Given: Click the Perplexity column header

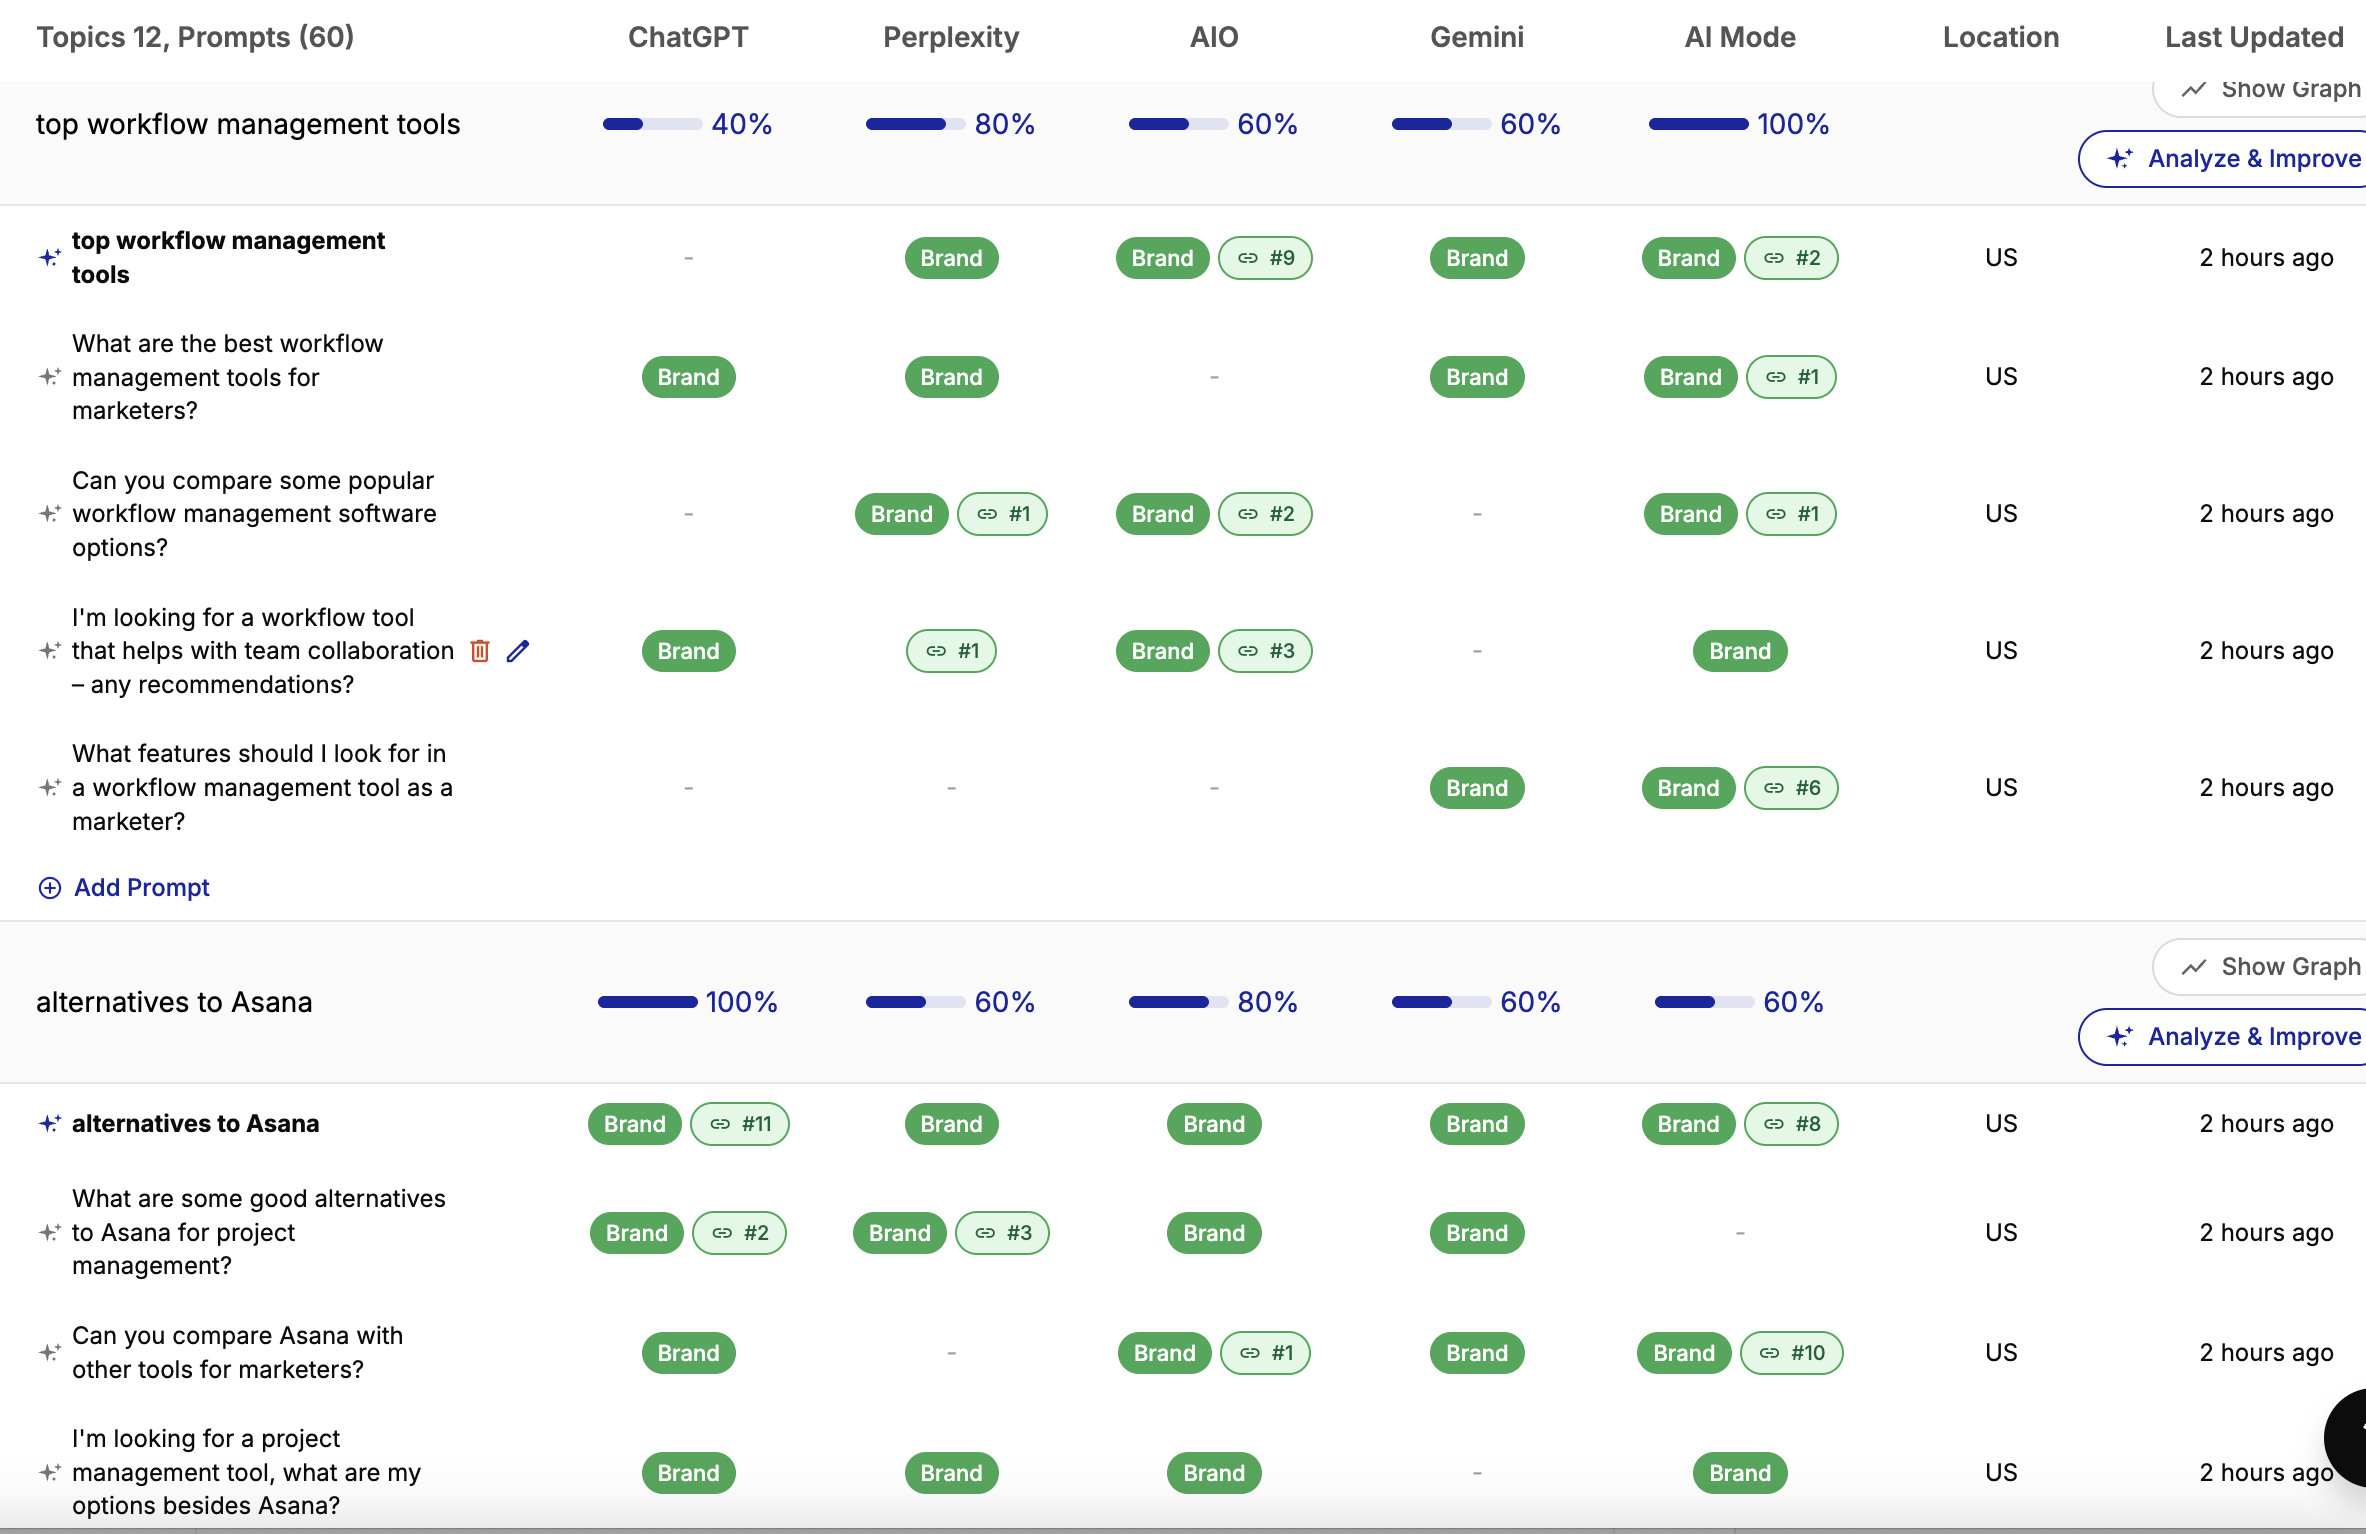Looking at the screenshot, I should pos(951,37).
